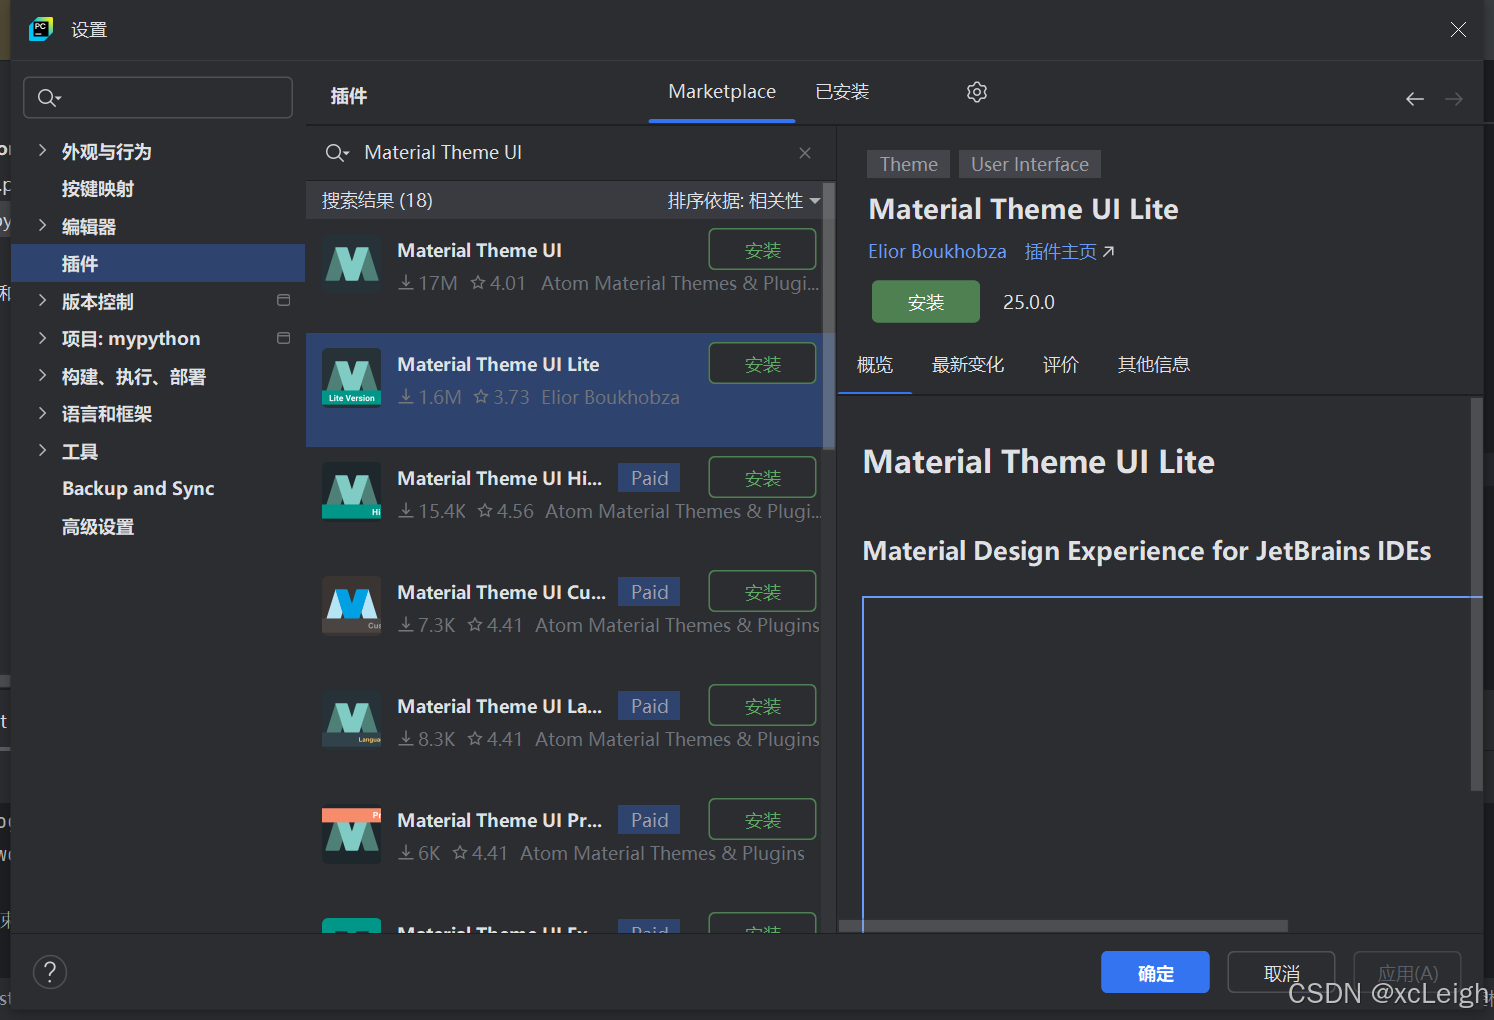Screen dimensions: 1494x1020
Task: Click the green 安装 button in details
Action: pos(926,302)
